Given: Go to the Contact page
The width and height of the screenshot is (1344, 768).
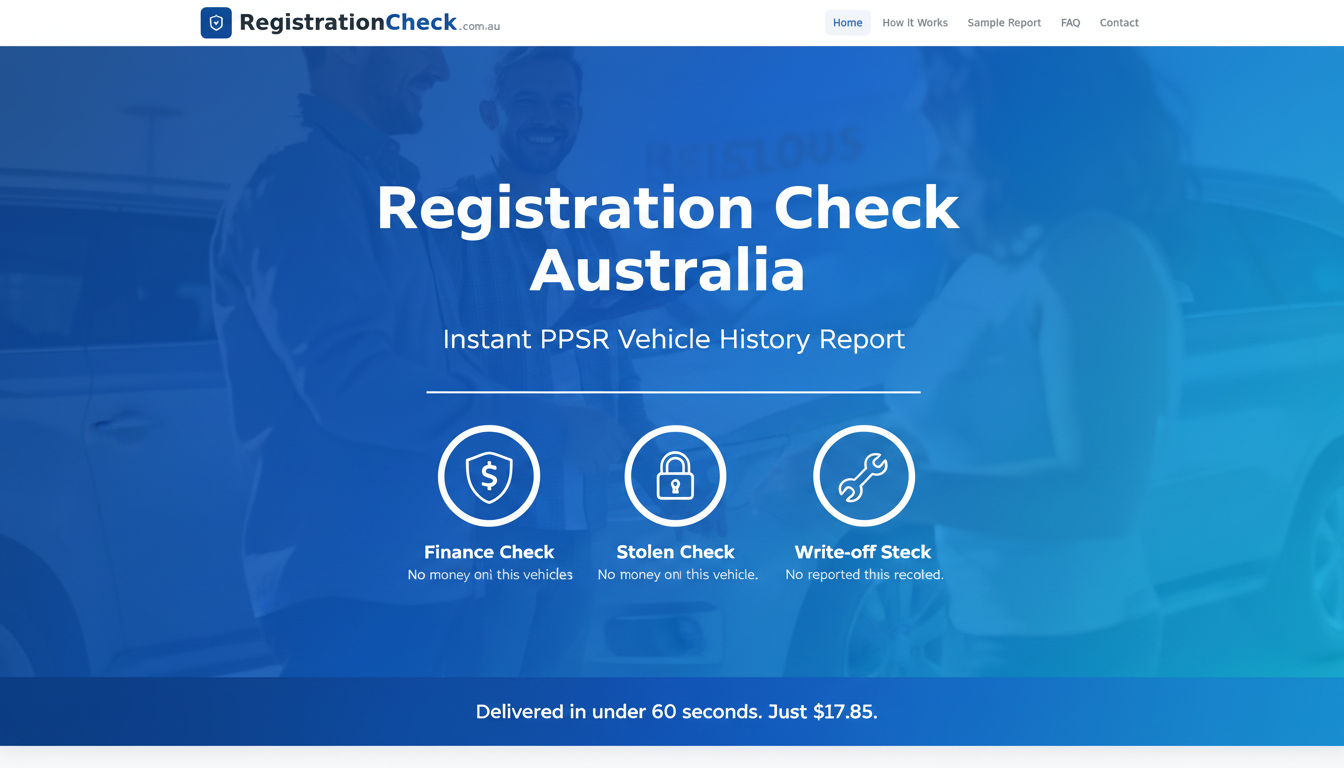Looking at the screenshot, I should (x=1119, y=23).
